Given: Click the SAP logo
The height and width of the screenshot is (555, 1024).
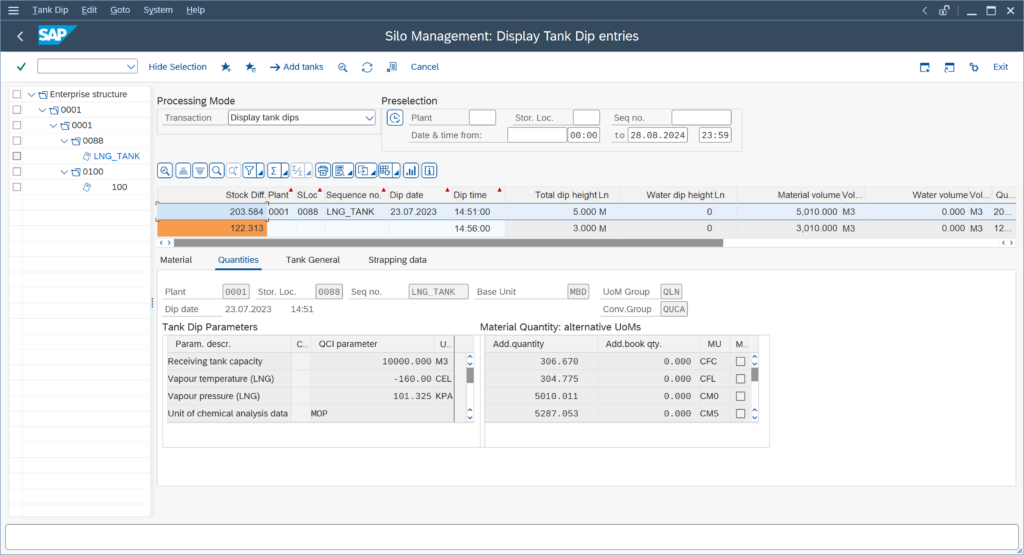Looking at the screenshot, I should [x=57, y=35].
